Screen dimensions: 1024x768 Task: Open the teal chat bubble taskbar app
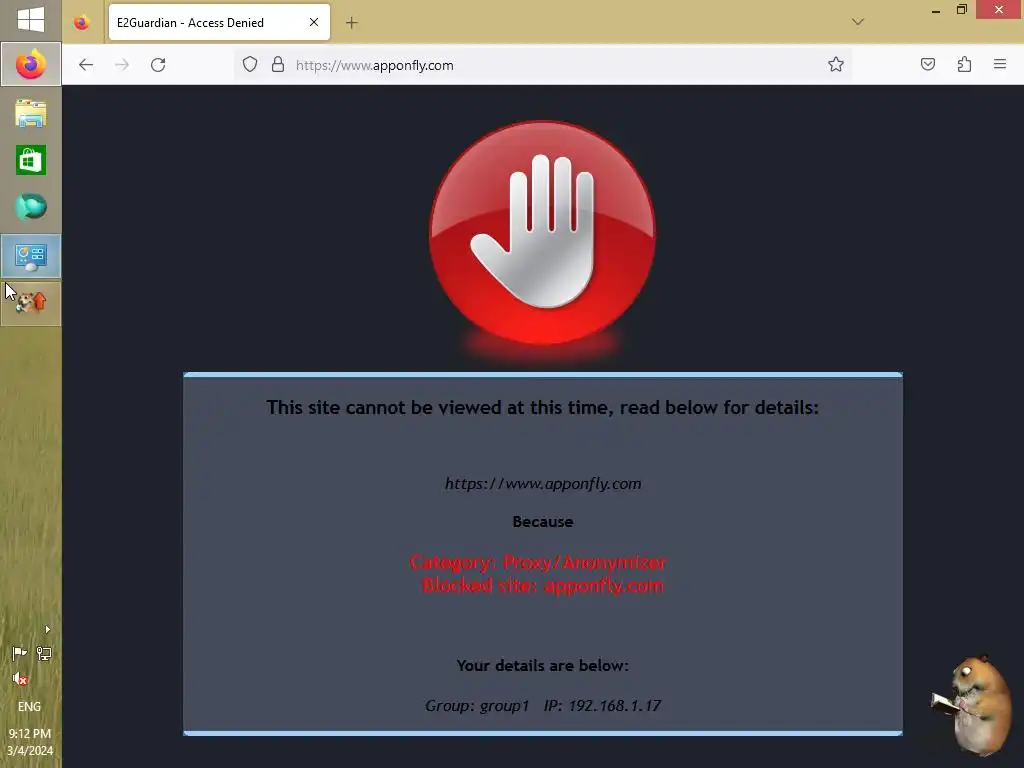pyautogui.click(x=31, y=207)
